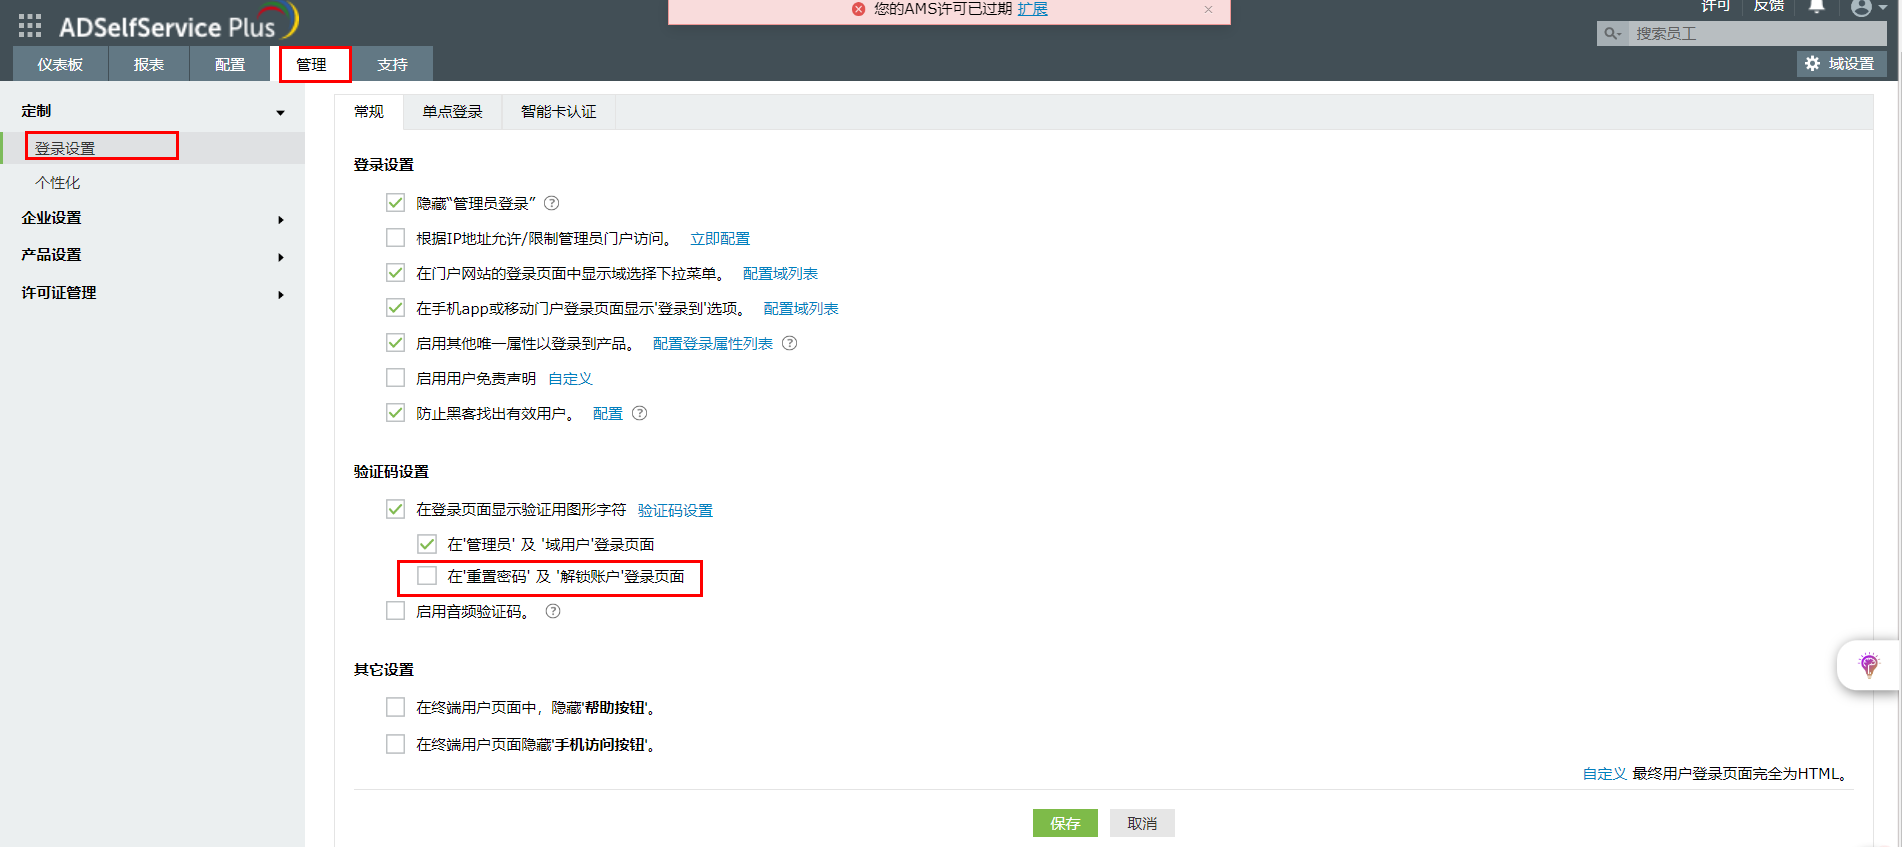Screen dimensions: 1902x847
Task: Focus the 搜索员工 search field
Action: point(1757,34)
